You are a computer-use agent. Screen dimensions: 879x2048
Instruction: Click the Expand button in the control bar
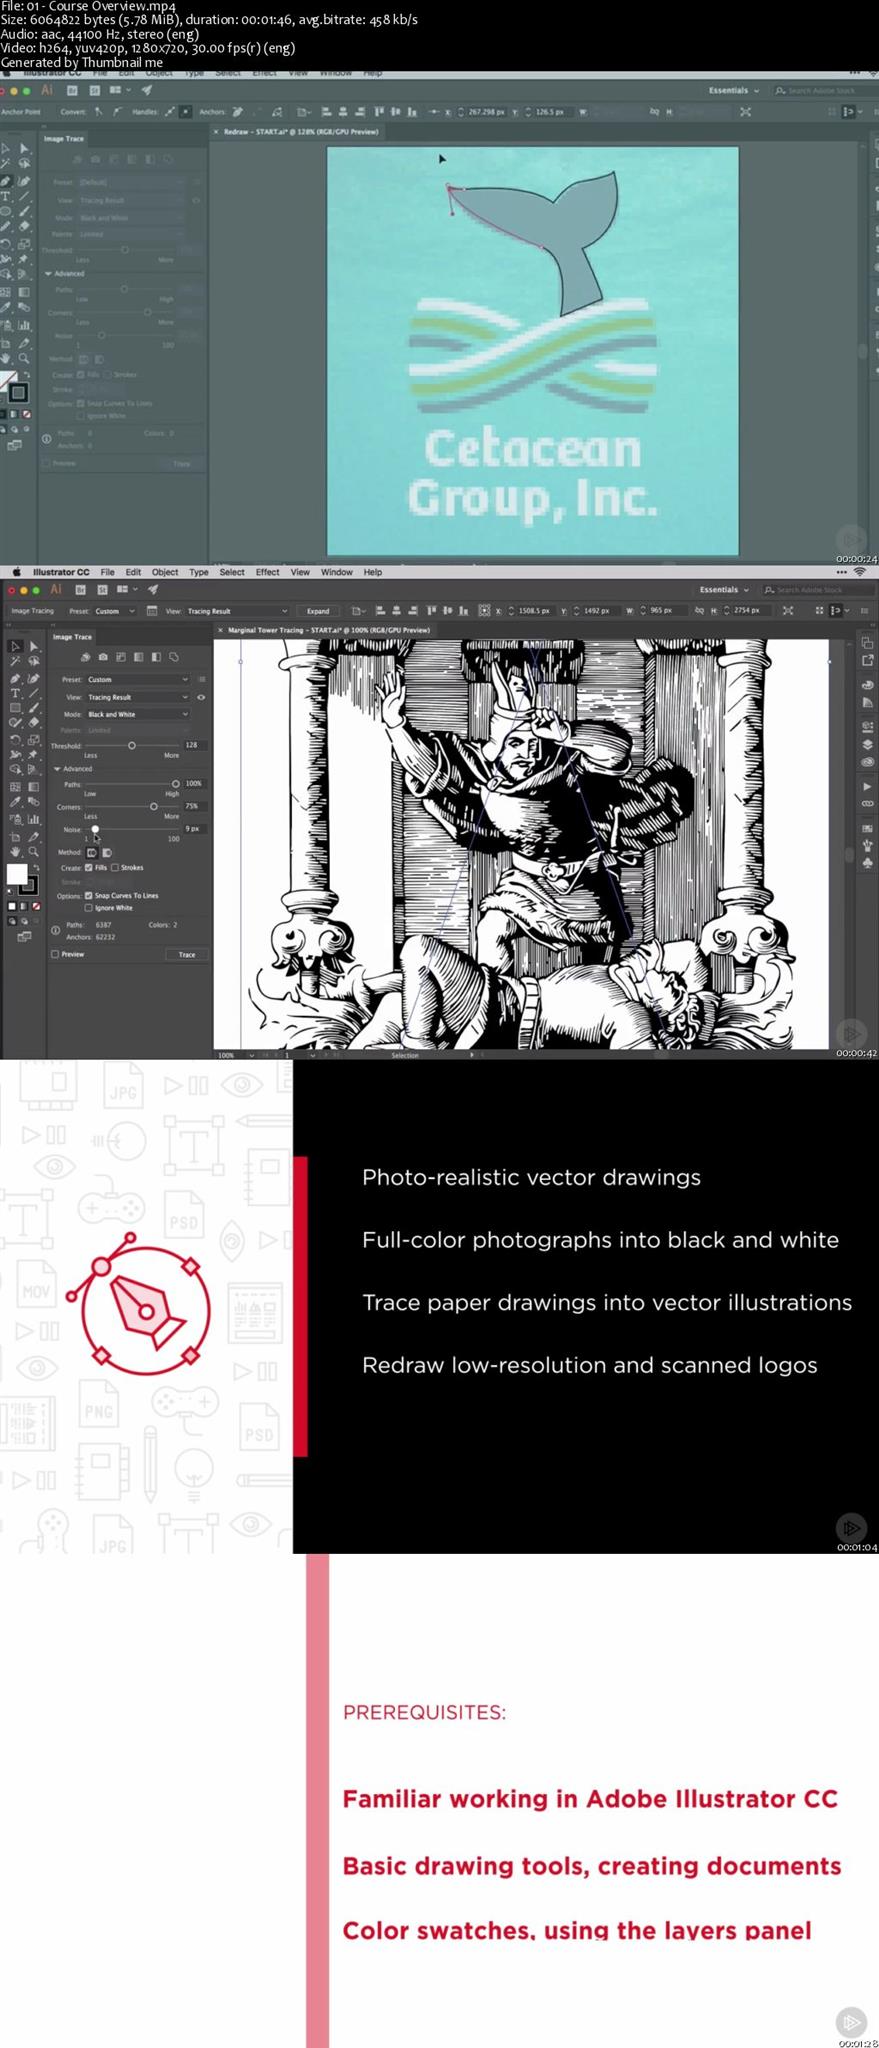[x=318, y=611]
